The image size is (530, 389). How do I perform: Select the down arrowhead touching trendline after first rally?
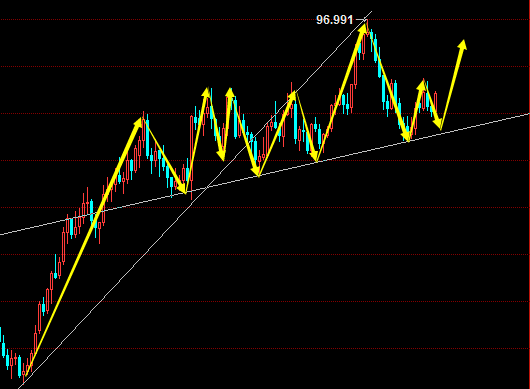183,188
